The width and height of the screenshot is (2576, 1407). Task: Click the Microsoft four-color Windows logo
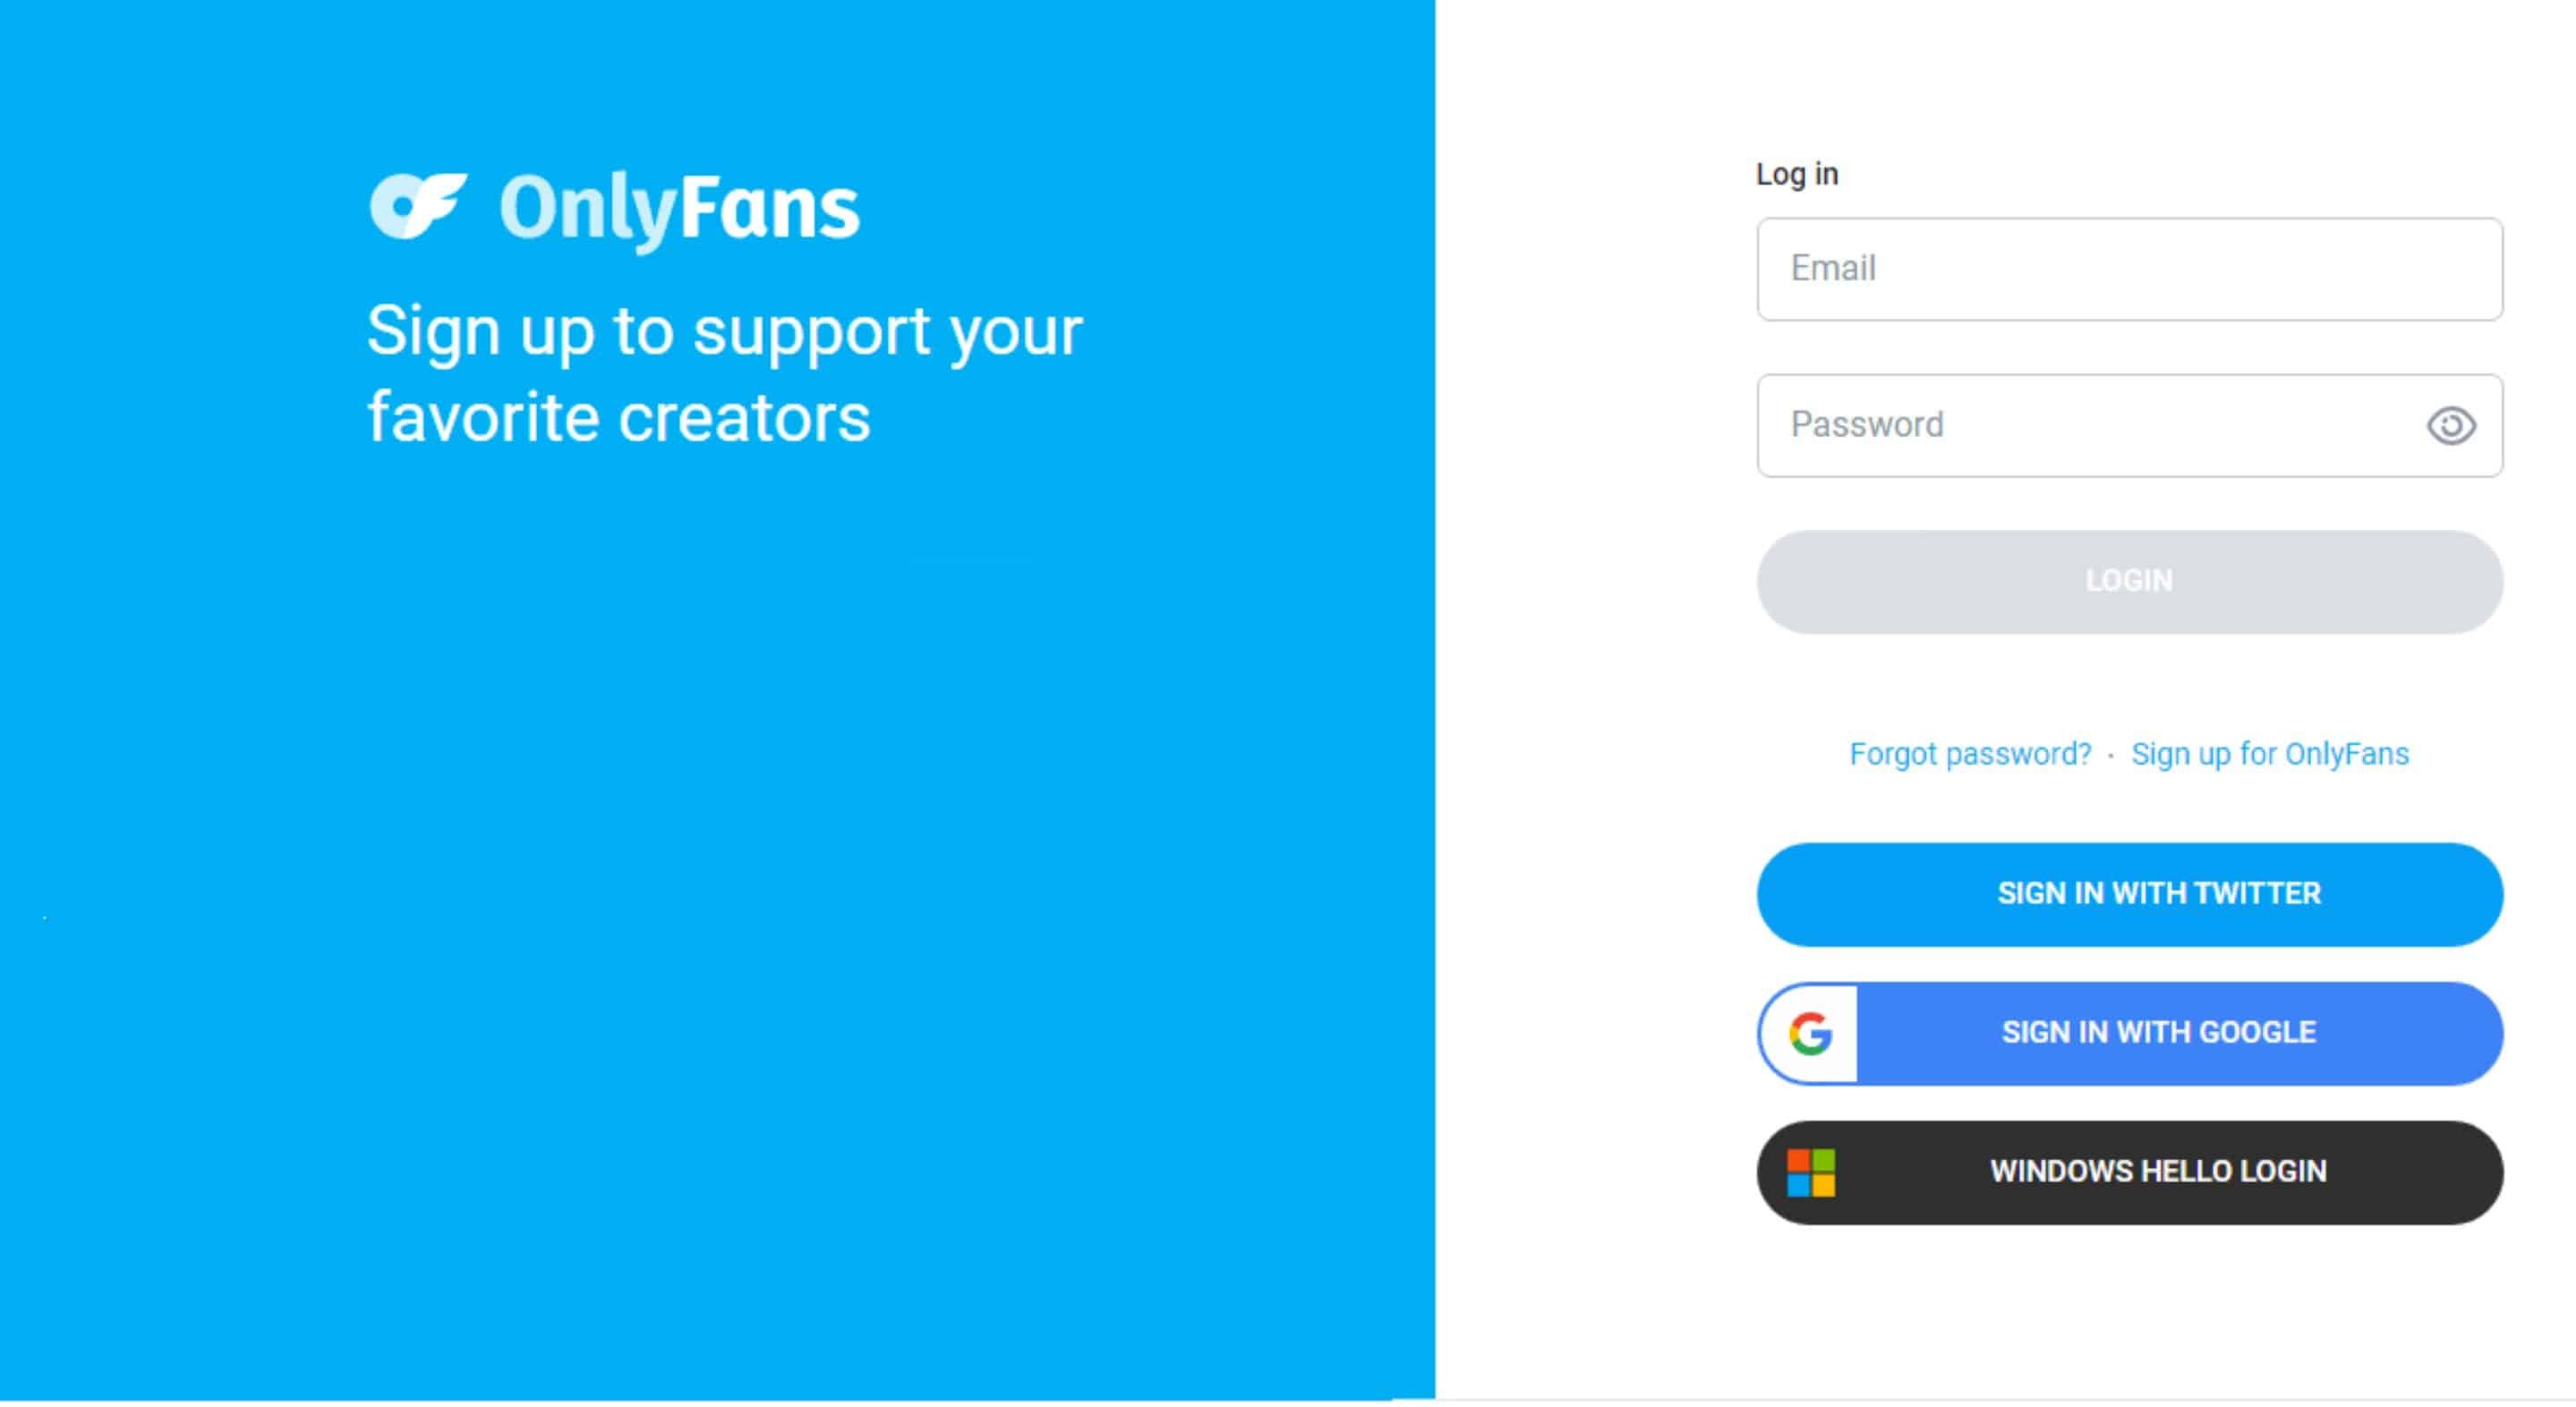[x=1811, y=1173]
